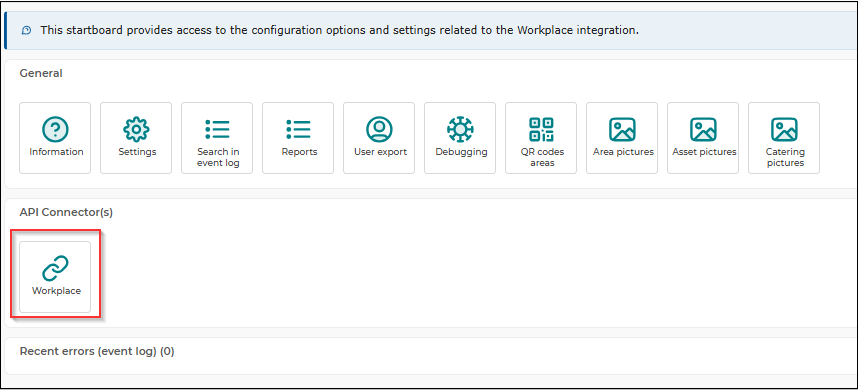Image resolution: width=858 pixels, height=390 pixels.
Task: Open Search in event log tile
Action: click(217, 138)
